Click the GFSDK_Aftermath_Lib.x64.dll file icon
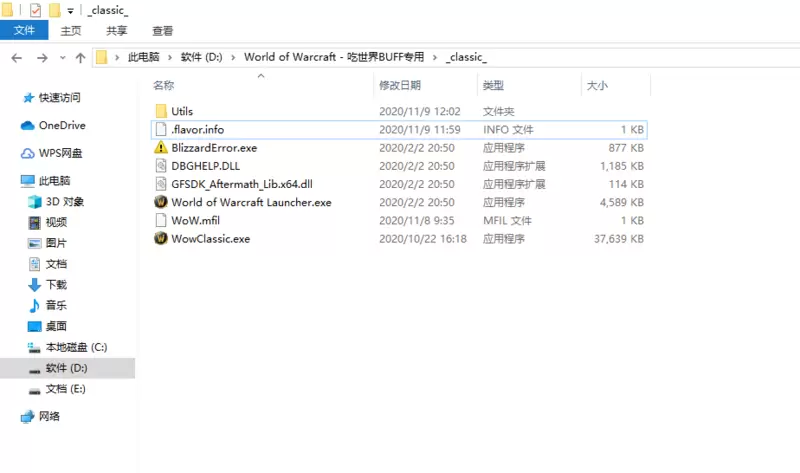Image resolution: width=800 pixels, height=473 pixels. [161, 184]
